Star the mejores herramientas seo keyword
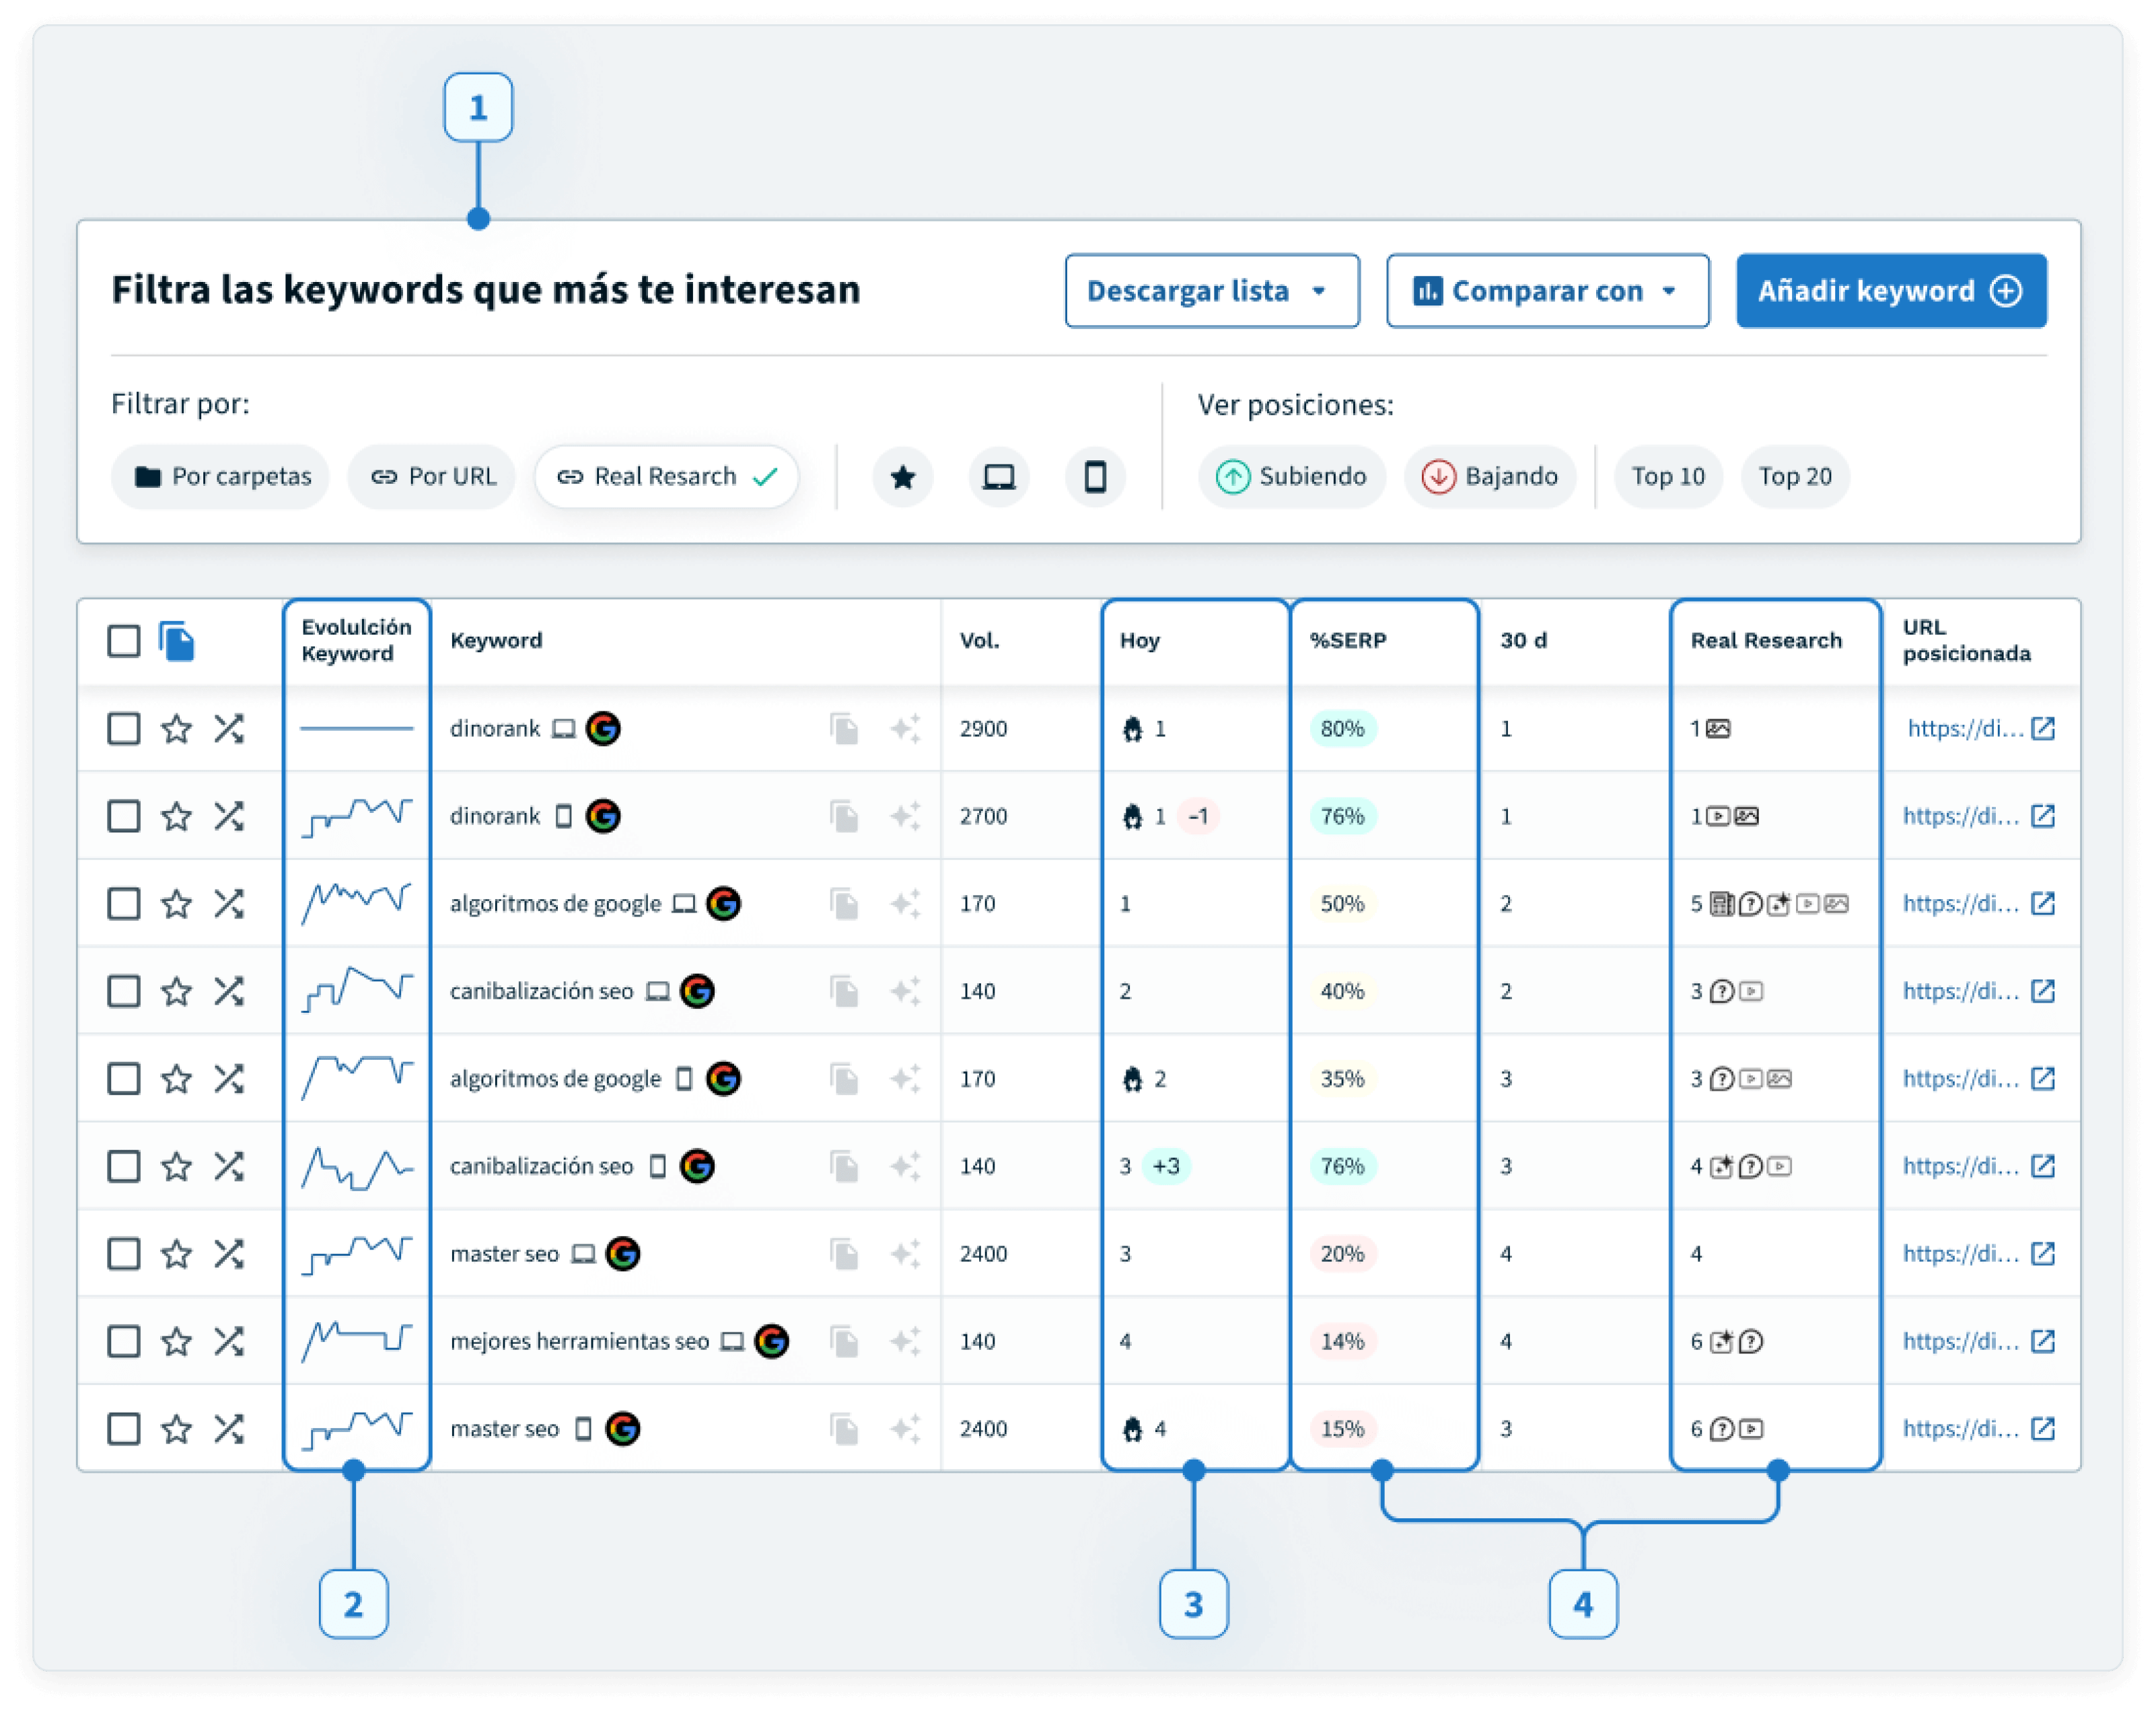 click(x=176, y=1341)
